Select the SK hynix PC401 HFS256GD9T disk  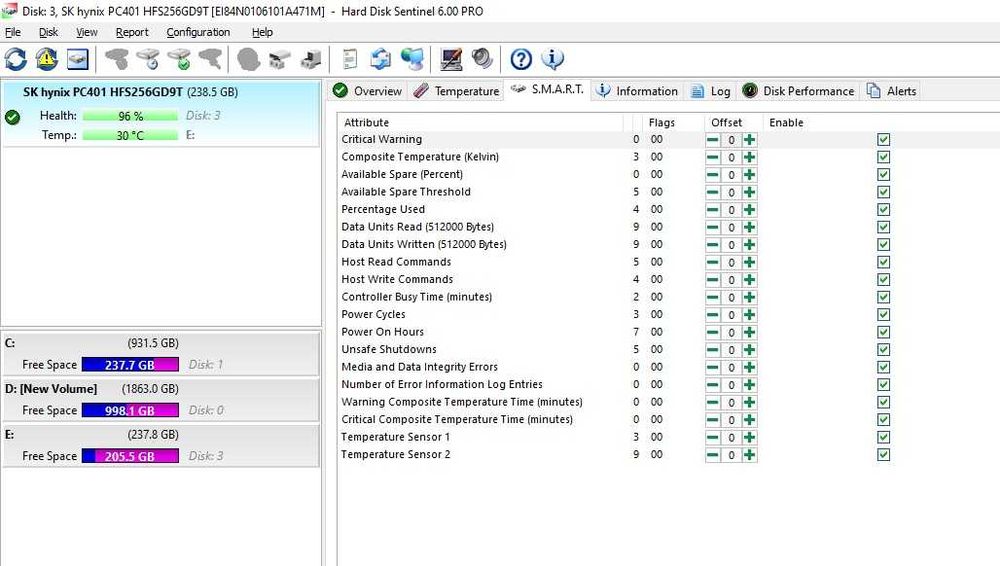[x=161, y=114]
